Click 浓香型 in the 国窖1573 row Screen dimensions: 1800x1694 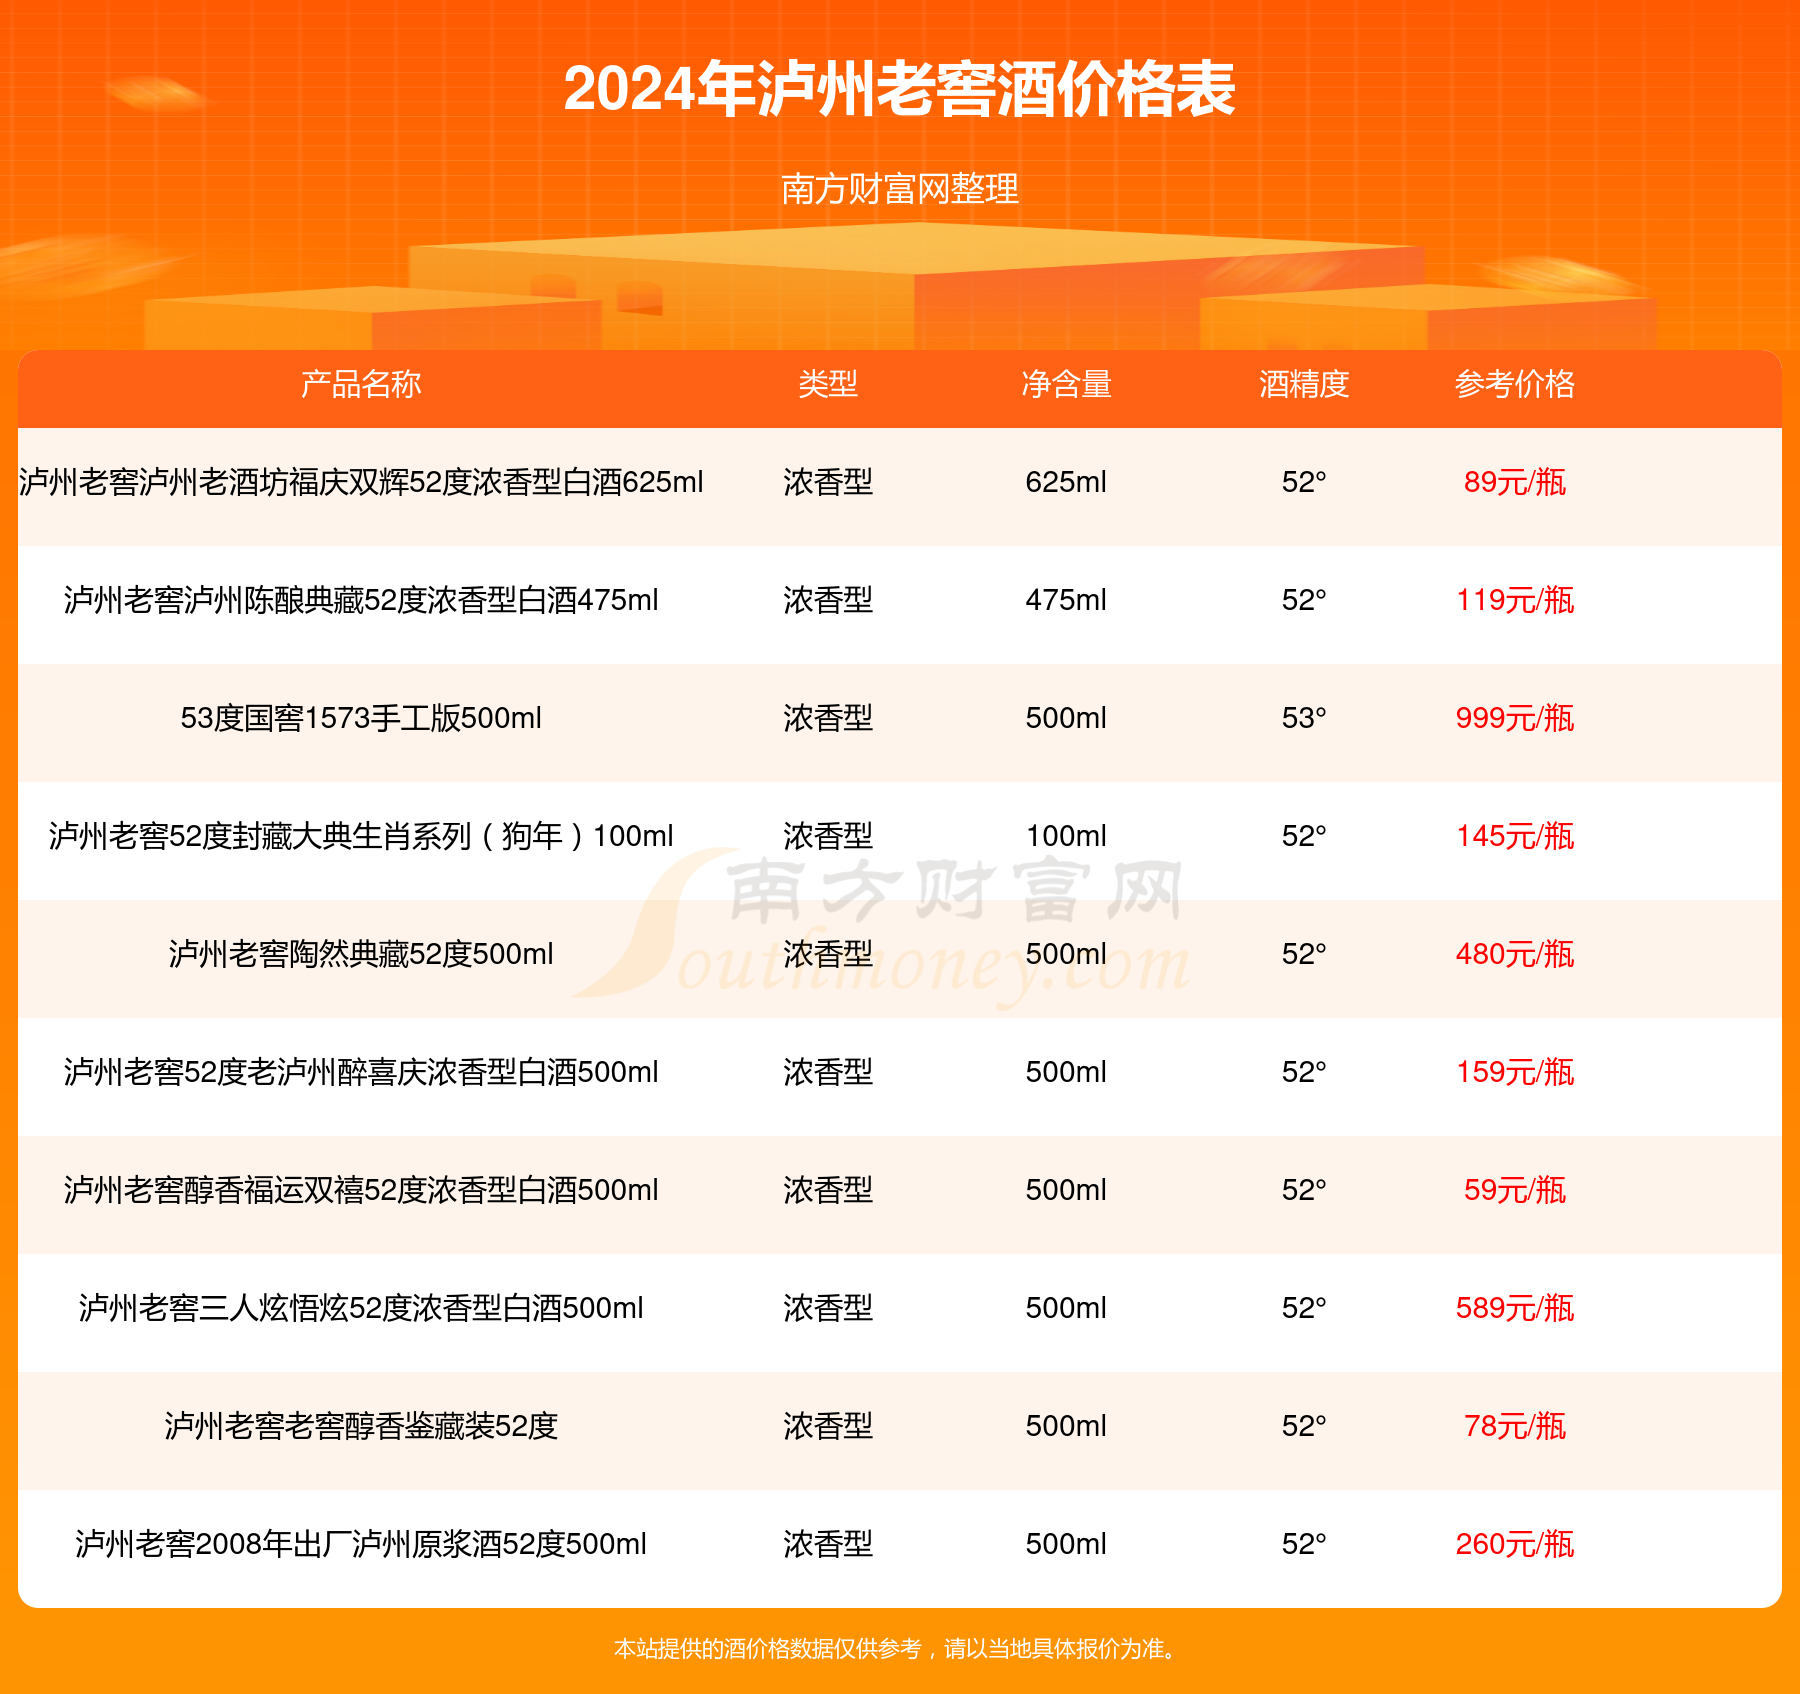(x=828, y=718)
